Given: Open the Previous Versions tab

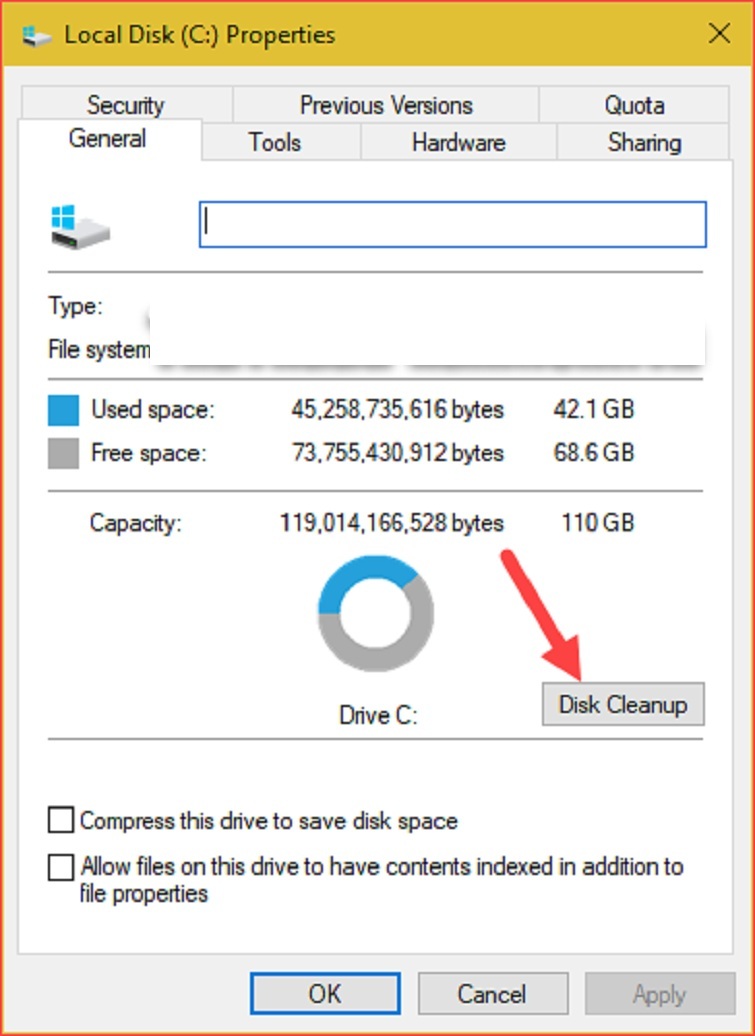Looking at the screenshot, I should click(385, 105).
